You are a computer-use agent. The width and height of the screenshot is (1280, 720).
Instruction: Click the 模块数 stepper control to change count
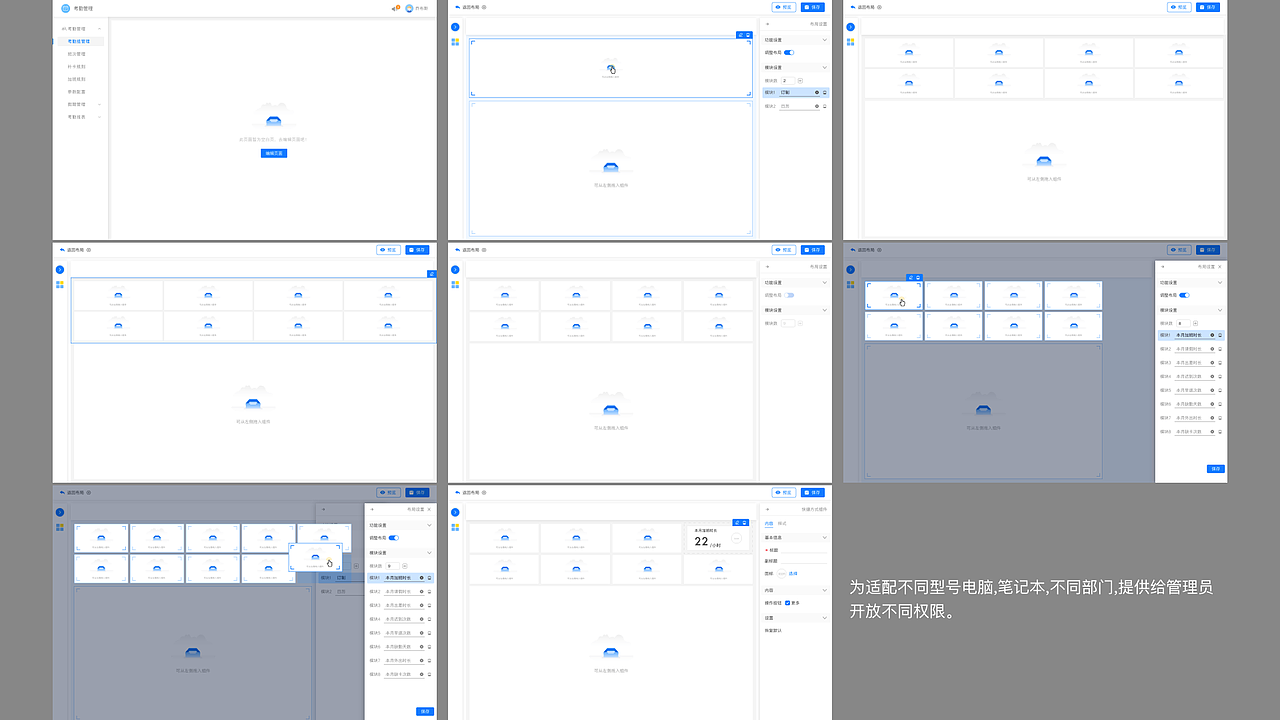tap(800, 80)
